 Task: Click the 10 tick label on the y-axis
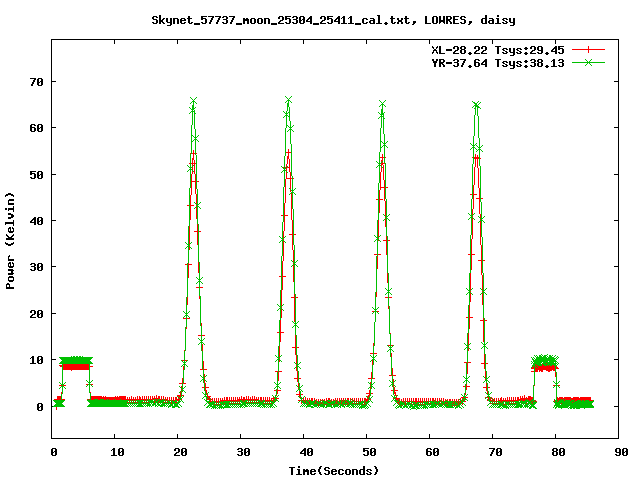click(39, 360)
